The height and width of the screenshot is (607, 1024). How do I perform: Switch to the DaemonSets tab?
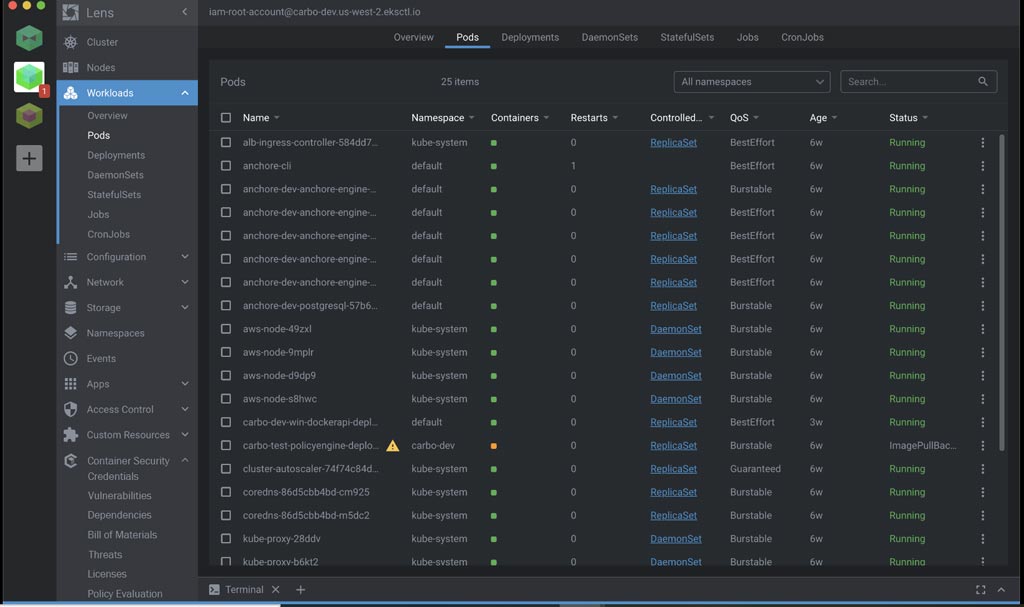[610, 37]
